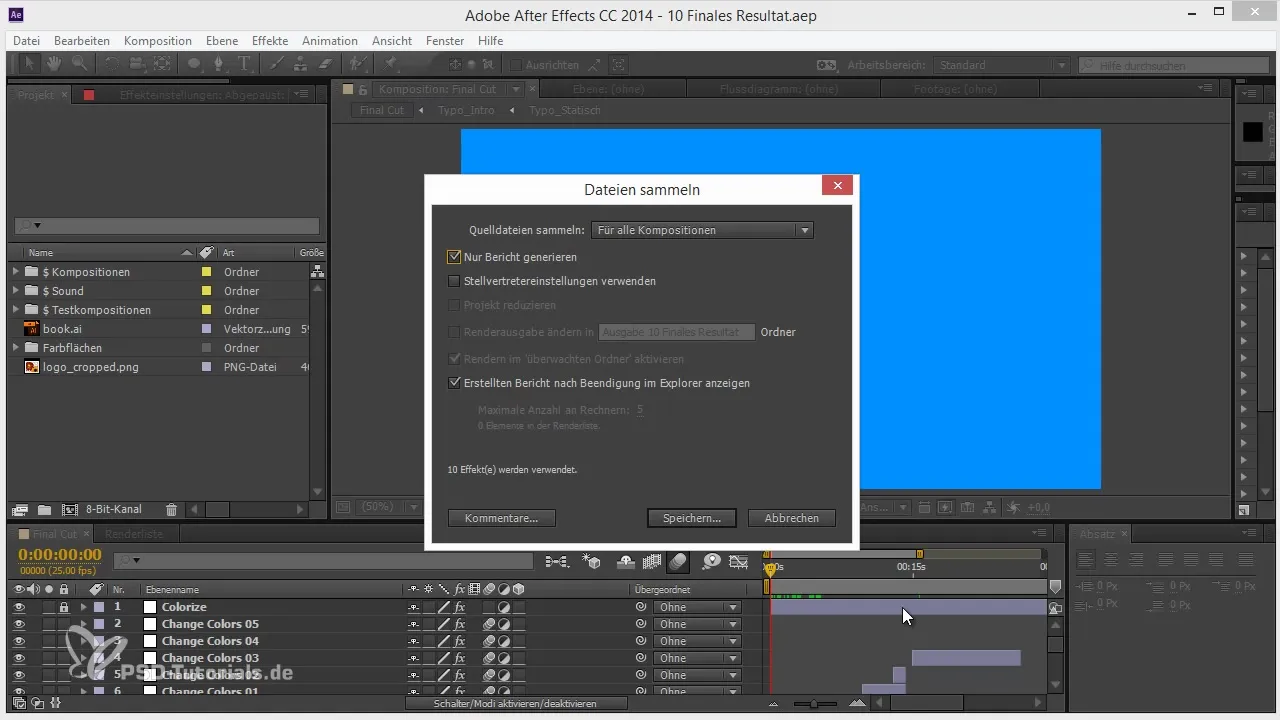Open Arbeitsbereich Standard dropdown
Image resolution: width=1280 pixels, height=720 pixels.
(x=1003, y=65)
